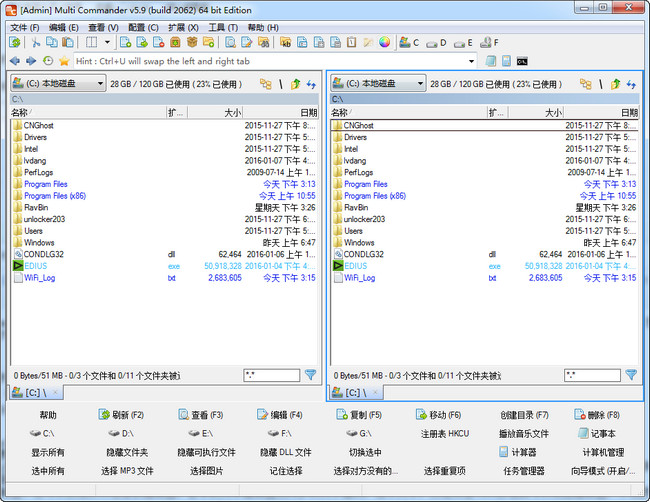Screen dimensions: 650x502
Task: Click left panel swap panels arrows icon
Action: pyautogui.click(x=311, y=85)
